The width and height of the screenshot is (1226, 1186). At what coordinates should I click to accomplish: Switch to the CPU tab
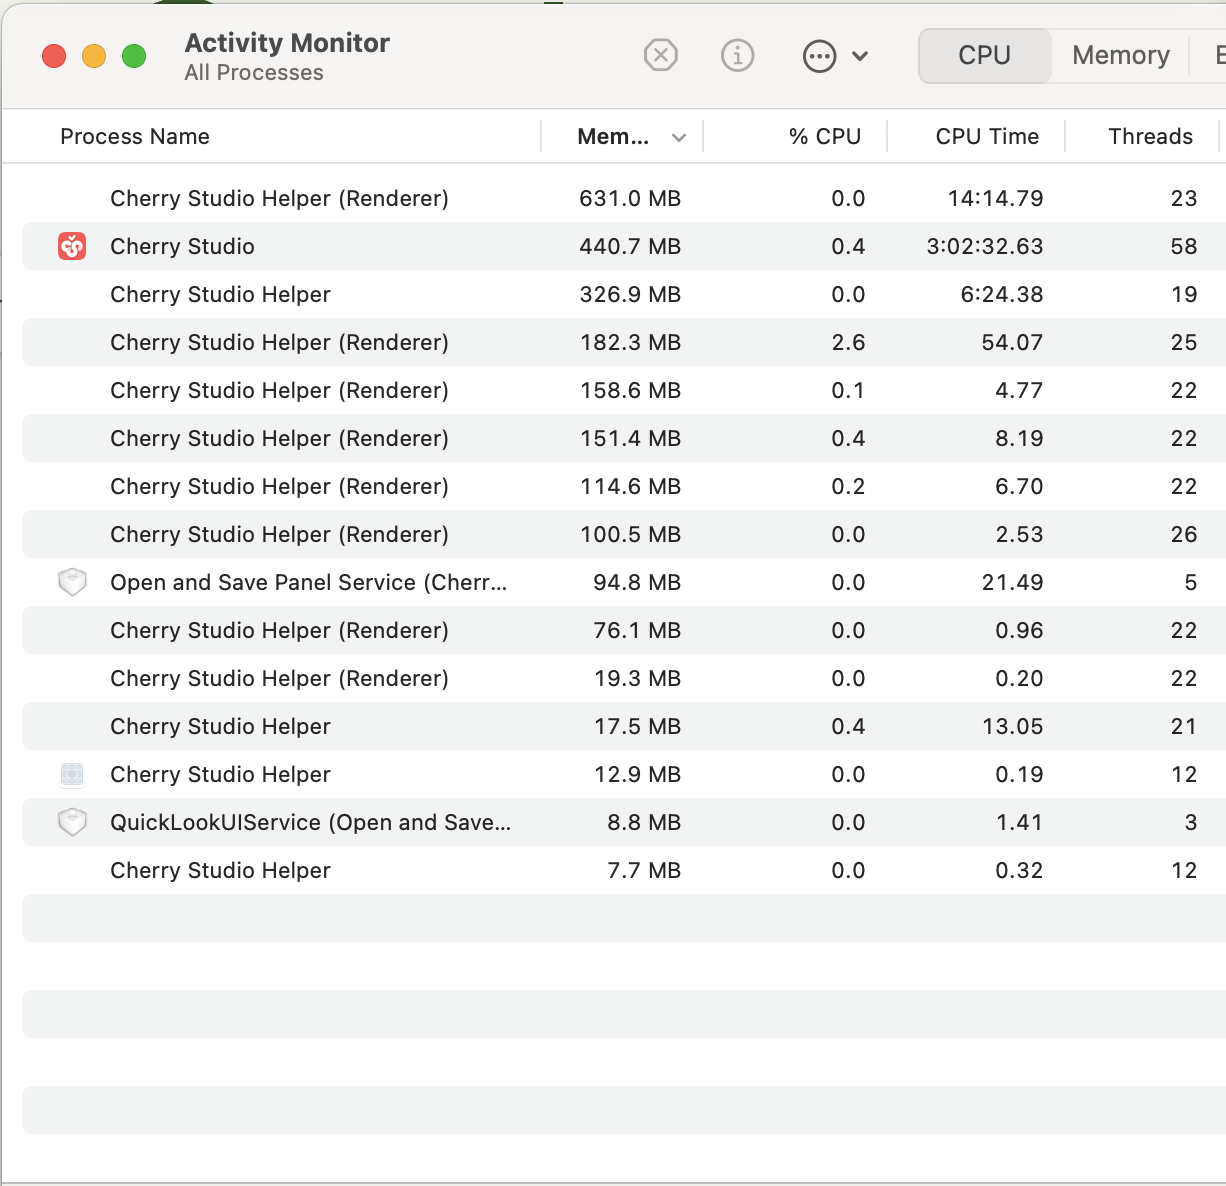[x=985, y=55]
